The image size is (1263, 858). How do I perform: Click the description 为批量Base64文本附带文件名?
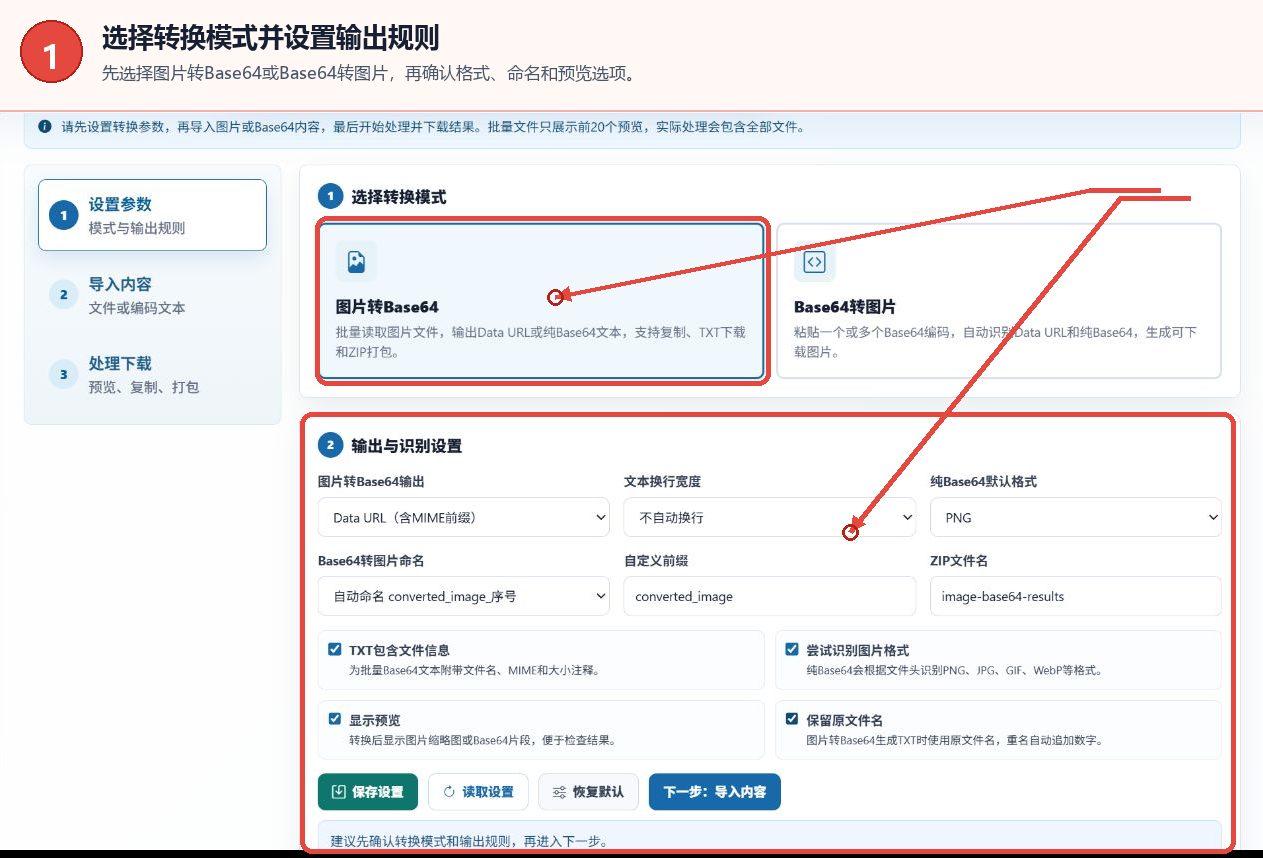(x=474, y=671)
